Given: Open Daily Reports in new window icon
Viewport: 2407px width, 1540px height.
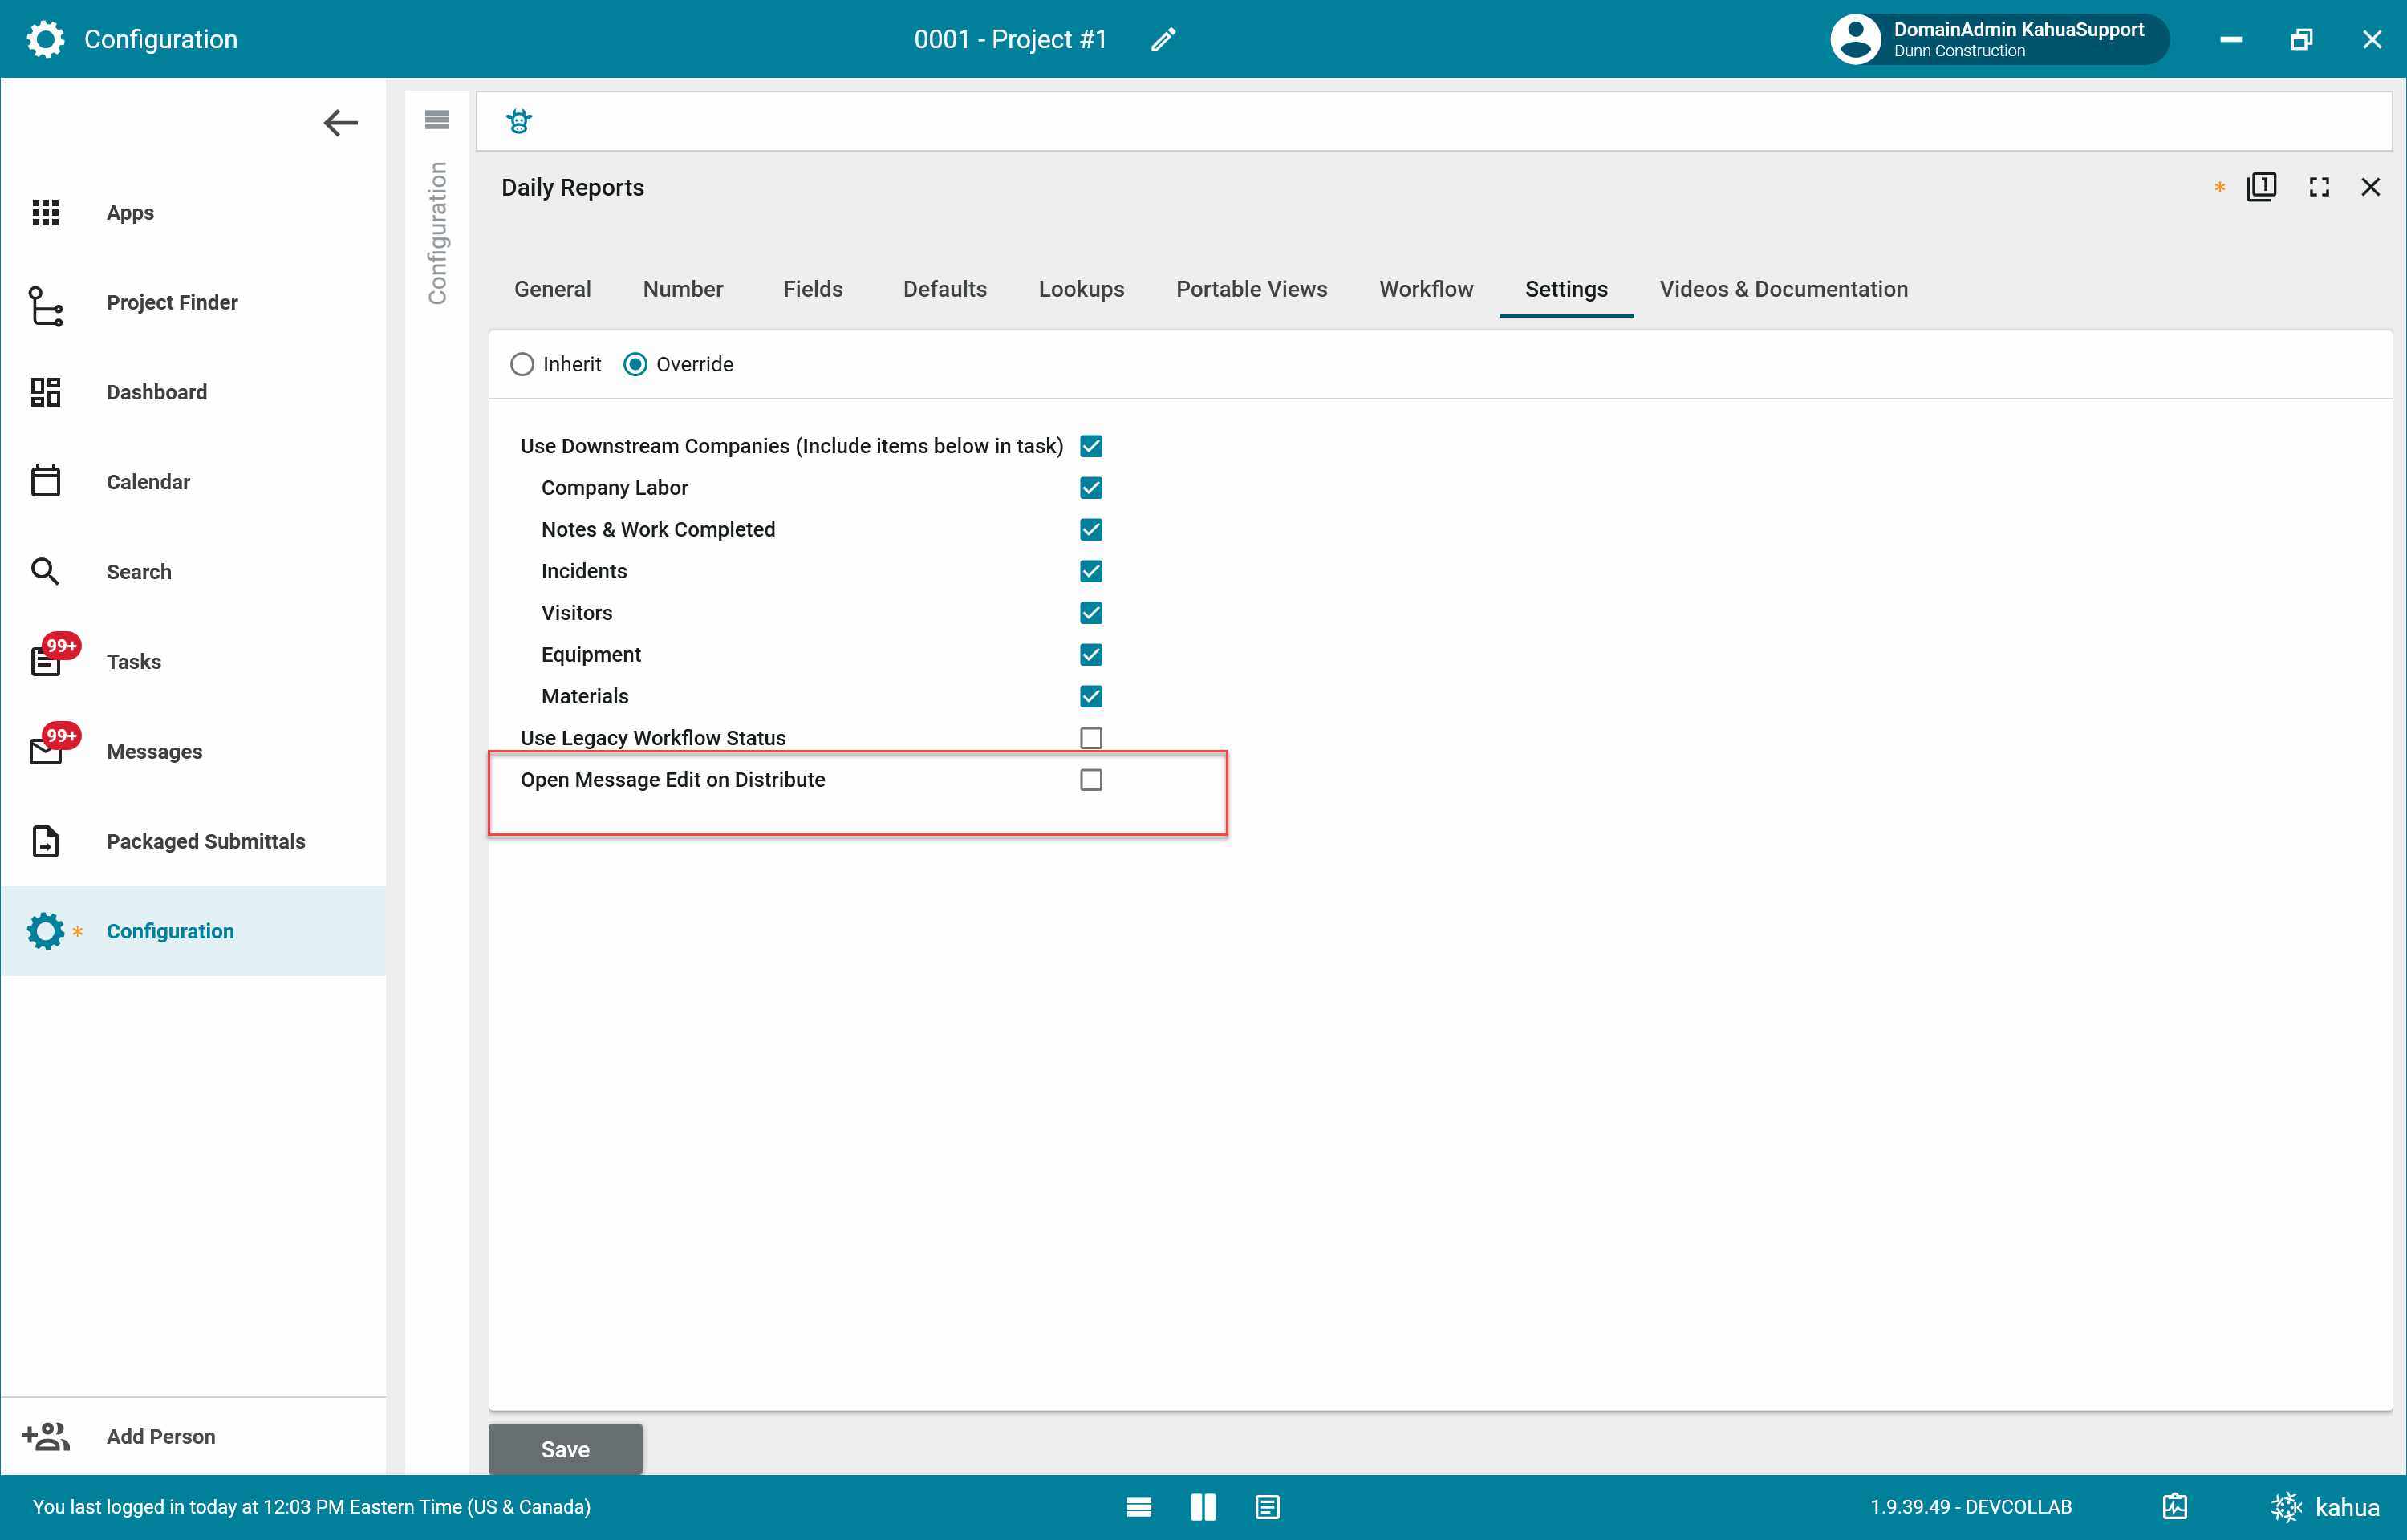Looking at the screenshot, I should point(2260,187).
